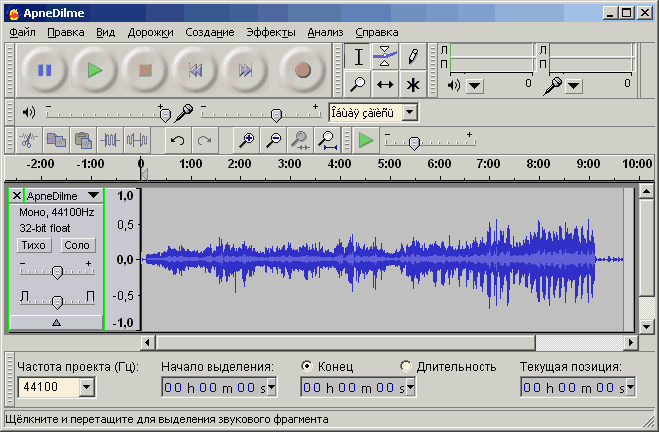Fit project in window icon

coord(327,140)
